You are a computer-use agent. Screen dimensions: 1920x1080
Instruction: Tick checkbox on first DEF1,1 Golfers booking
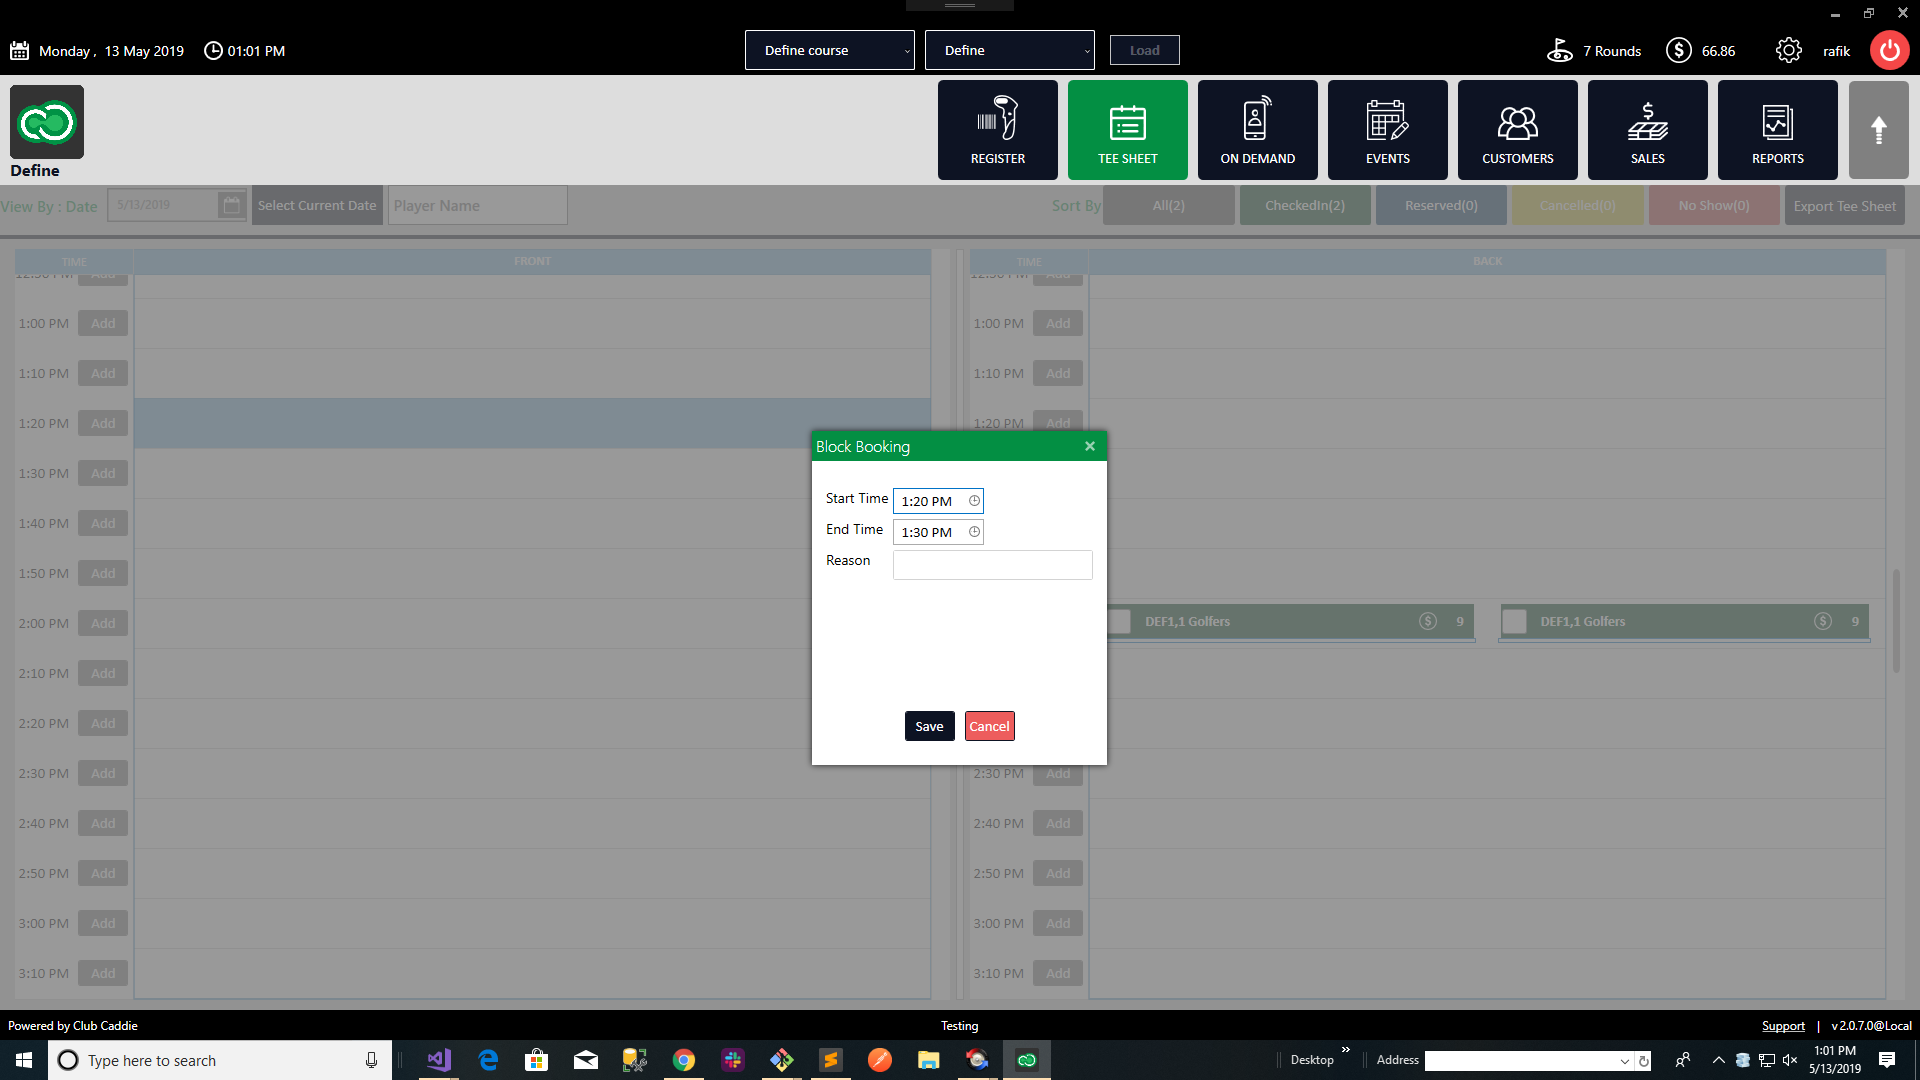(x=1119, y=622)
